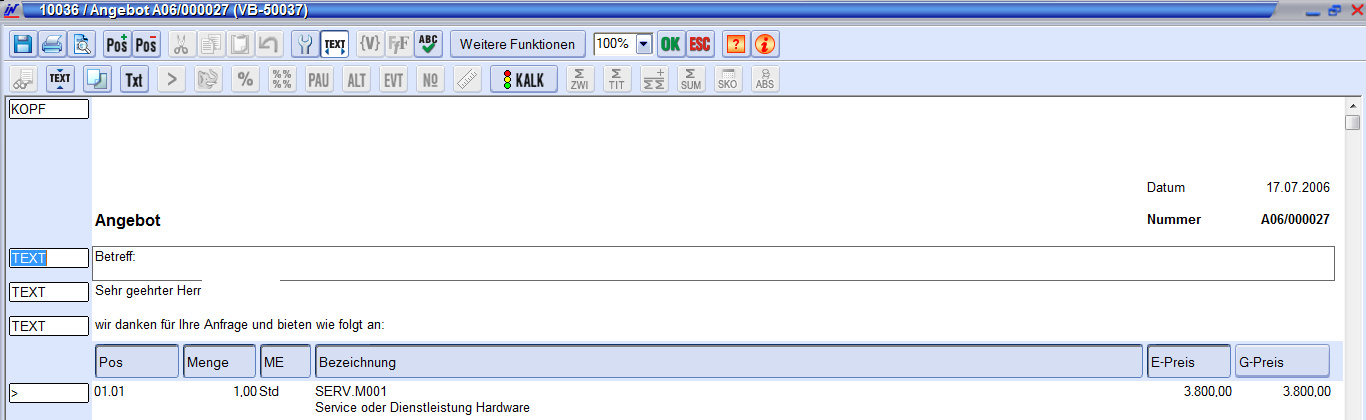
Task: Open print preview with the magnifier icon
Action: click(x=81, y=44)
